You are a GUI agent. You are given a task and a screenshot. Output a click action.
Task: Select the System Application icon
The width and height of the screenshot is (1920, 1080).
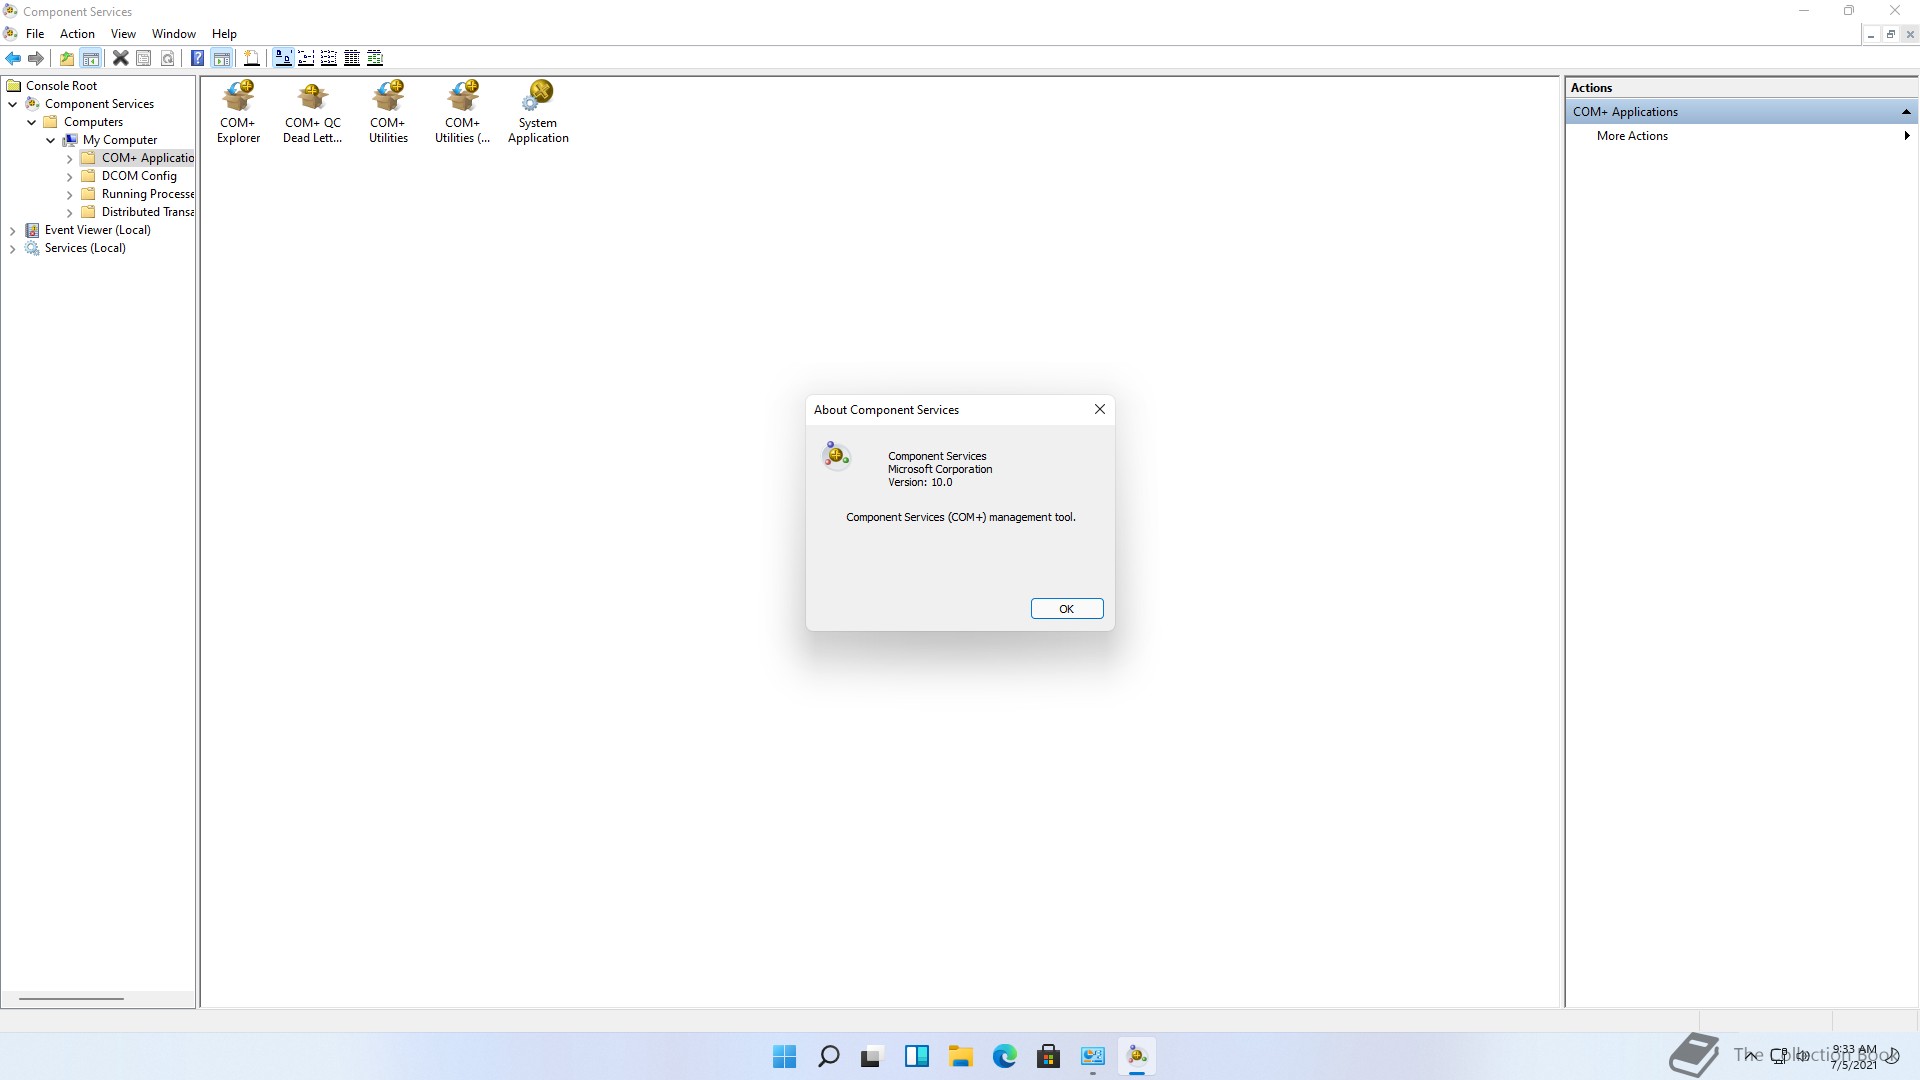538,112
